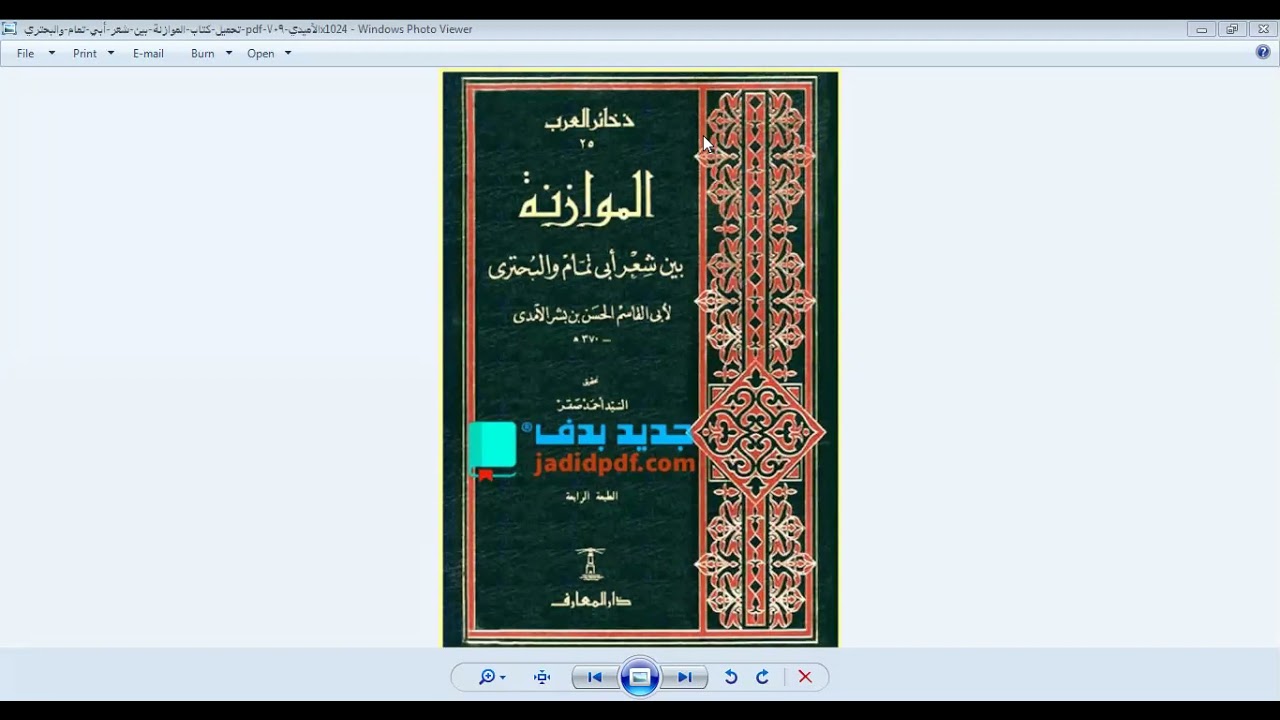
Task: Click the book cover image
Action: (640, 359)
